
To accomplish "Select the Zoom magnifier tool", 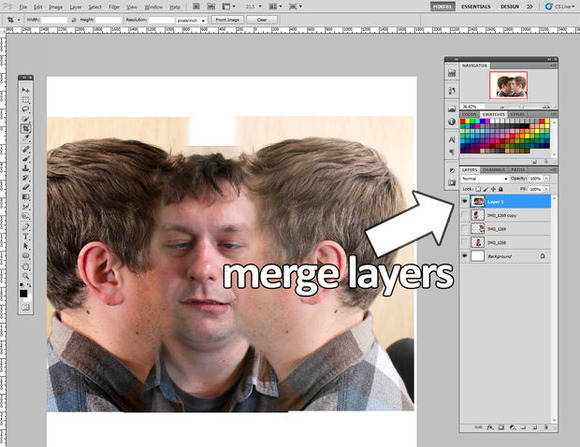I will tap(26, 276).
